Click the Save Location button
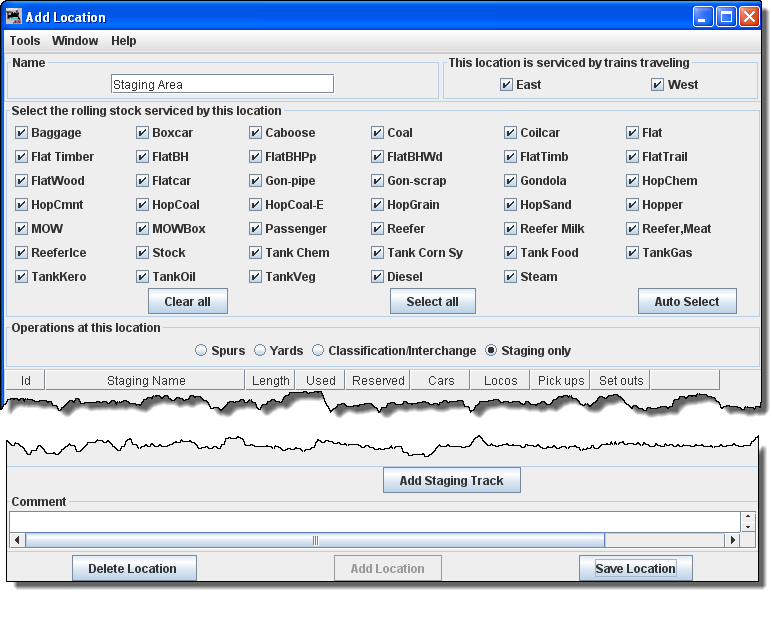This screenshot has height=640, width=772. point(635,568)
